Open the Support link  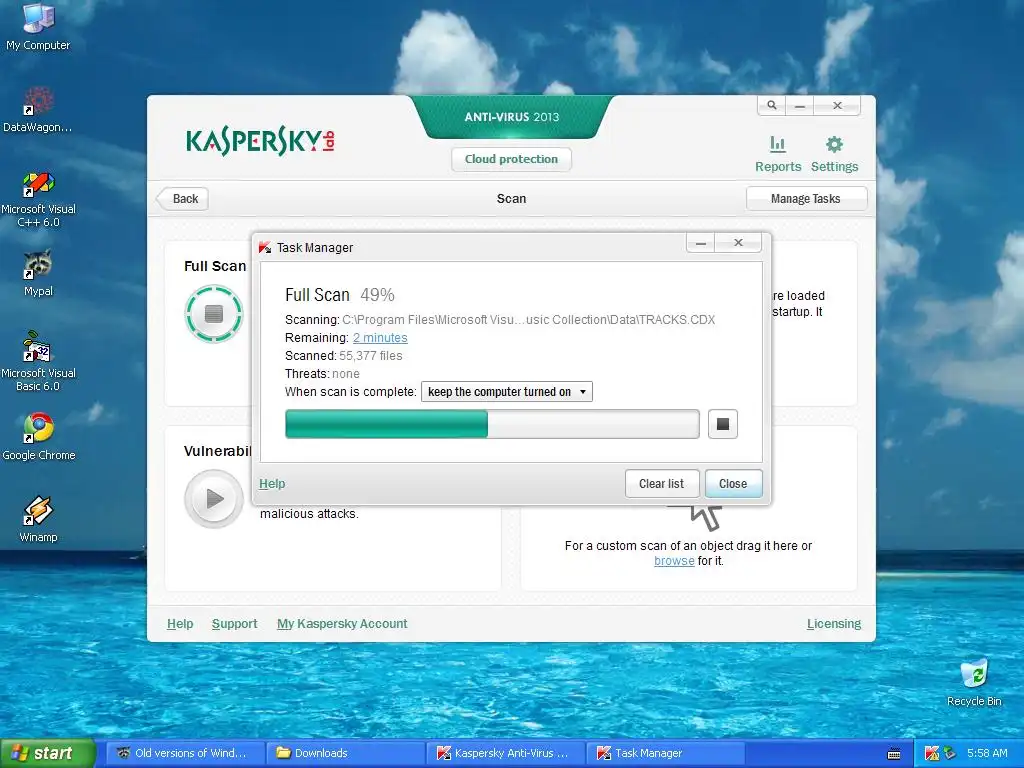click(234, 624)
